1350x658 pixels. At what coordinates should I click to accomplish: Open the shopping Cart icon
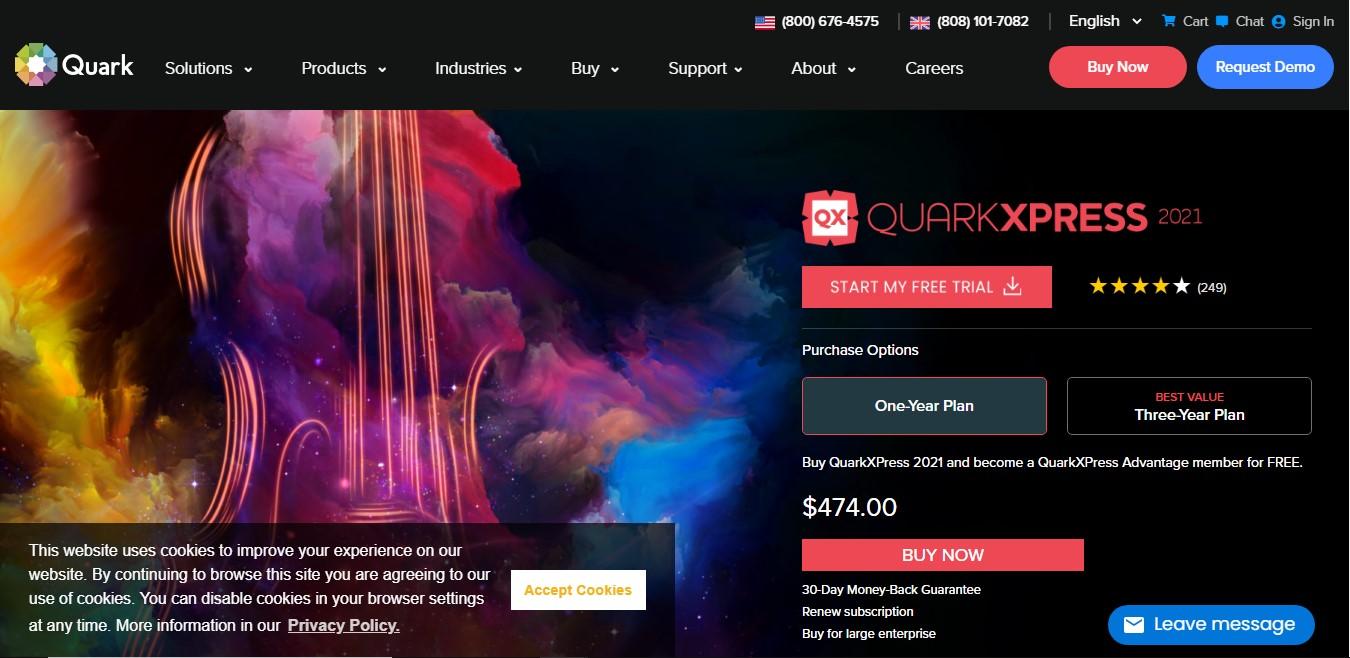pos(1168,21)
